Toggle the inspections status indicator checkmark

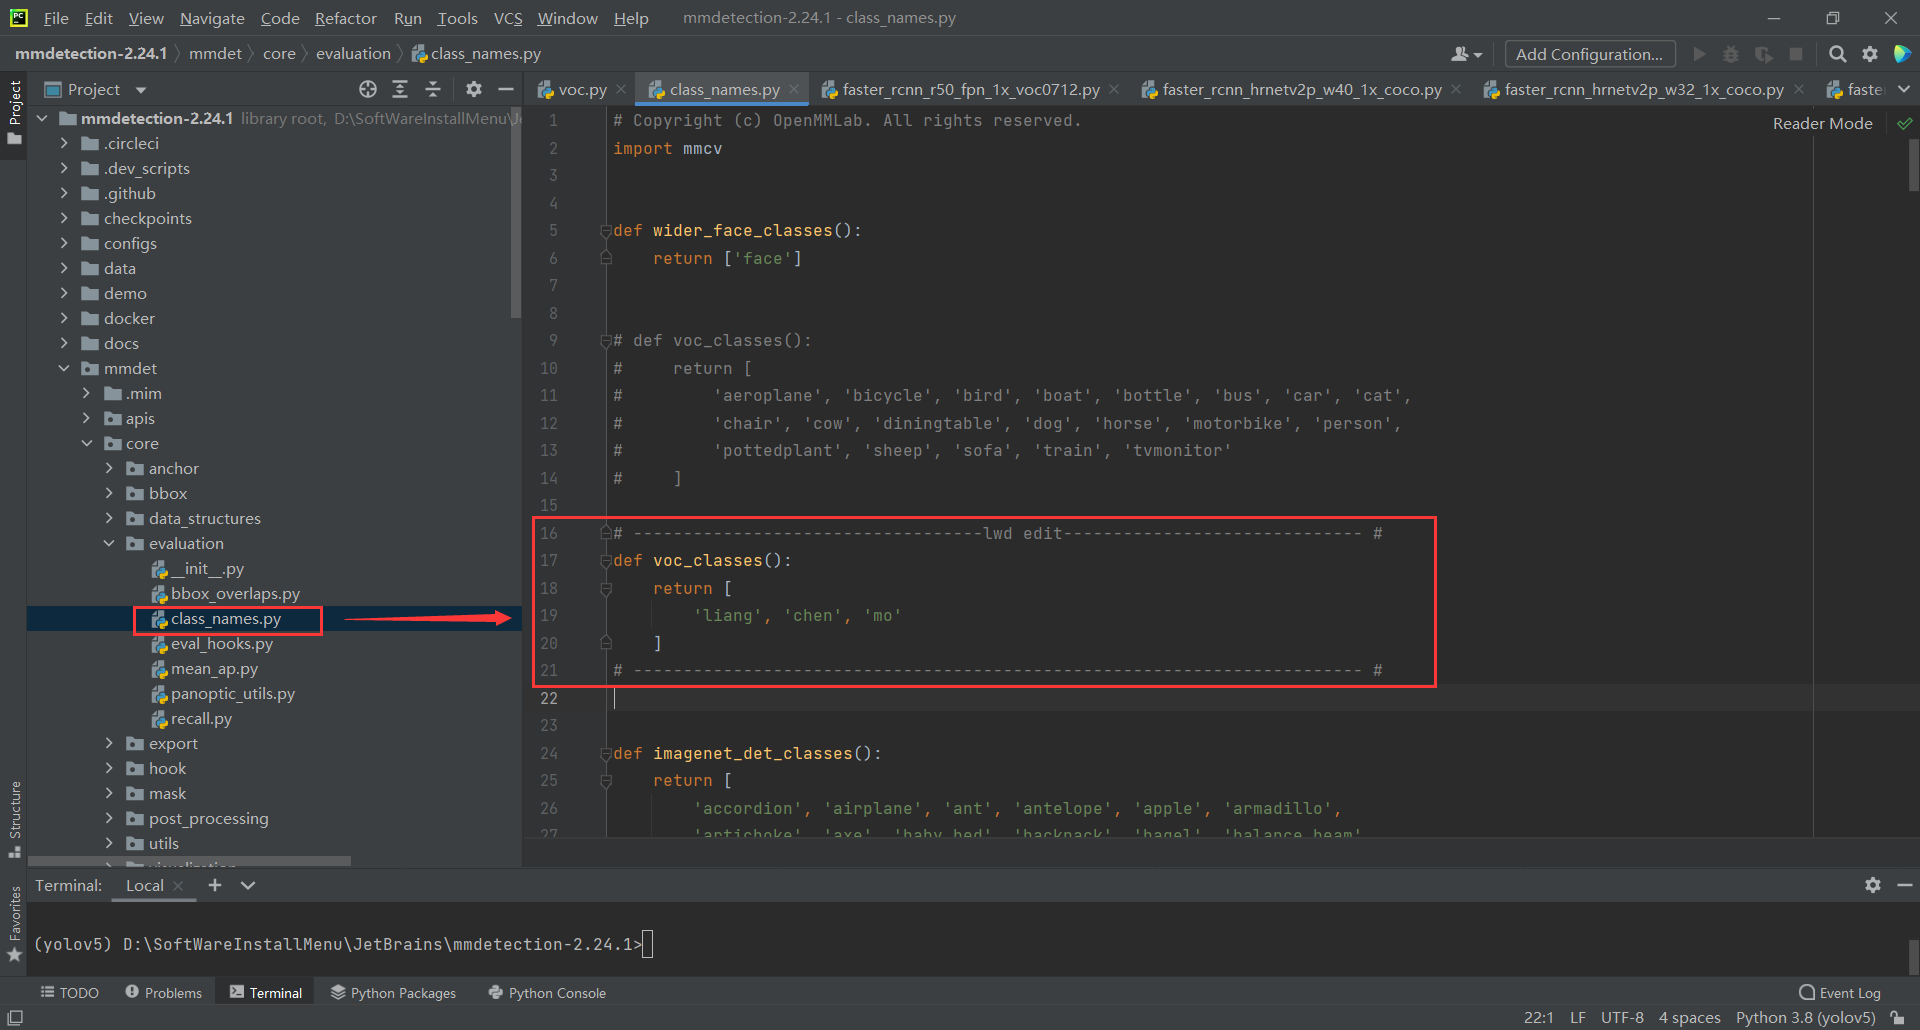[x=1905, y=123]
